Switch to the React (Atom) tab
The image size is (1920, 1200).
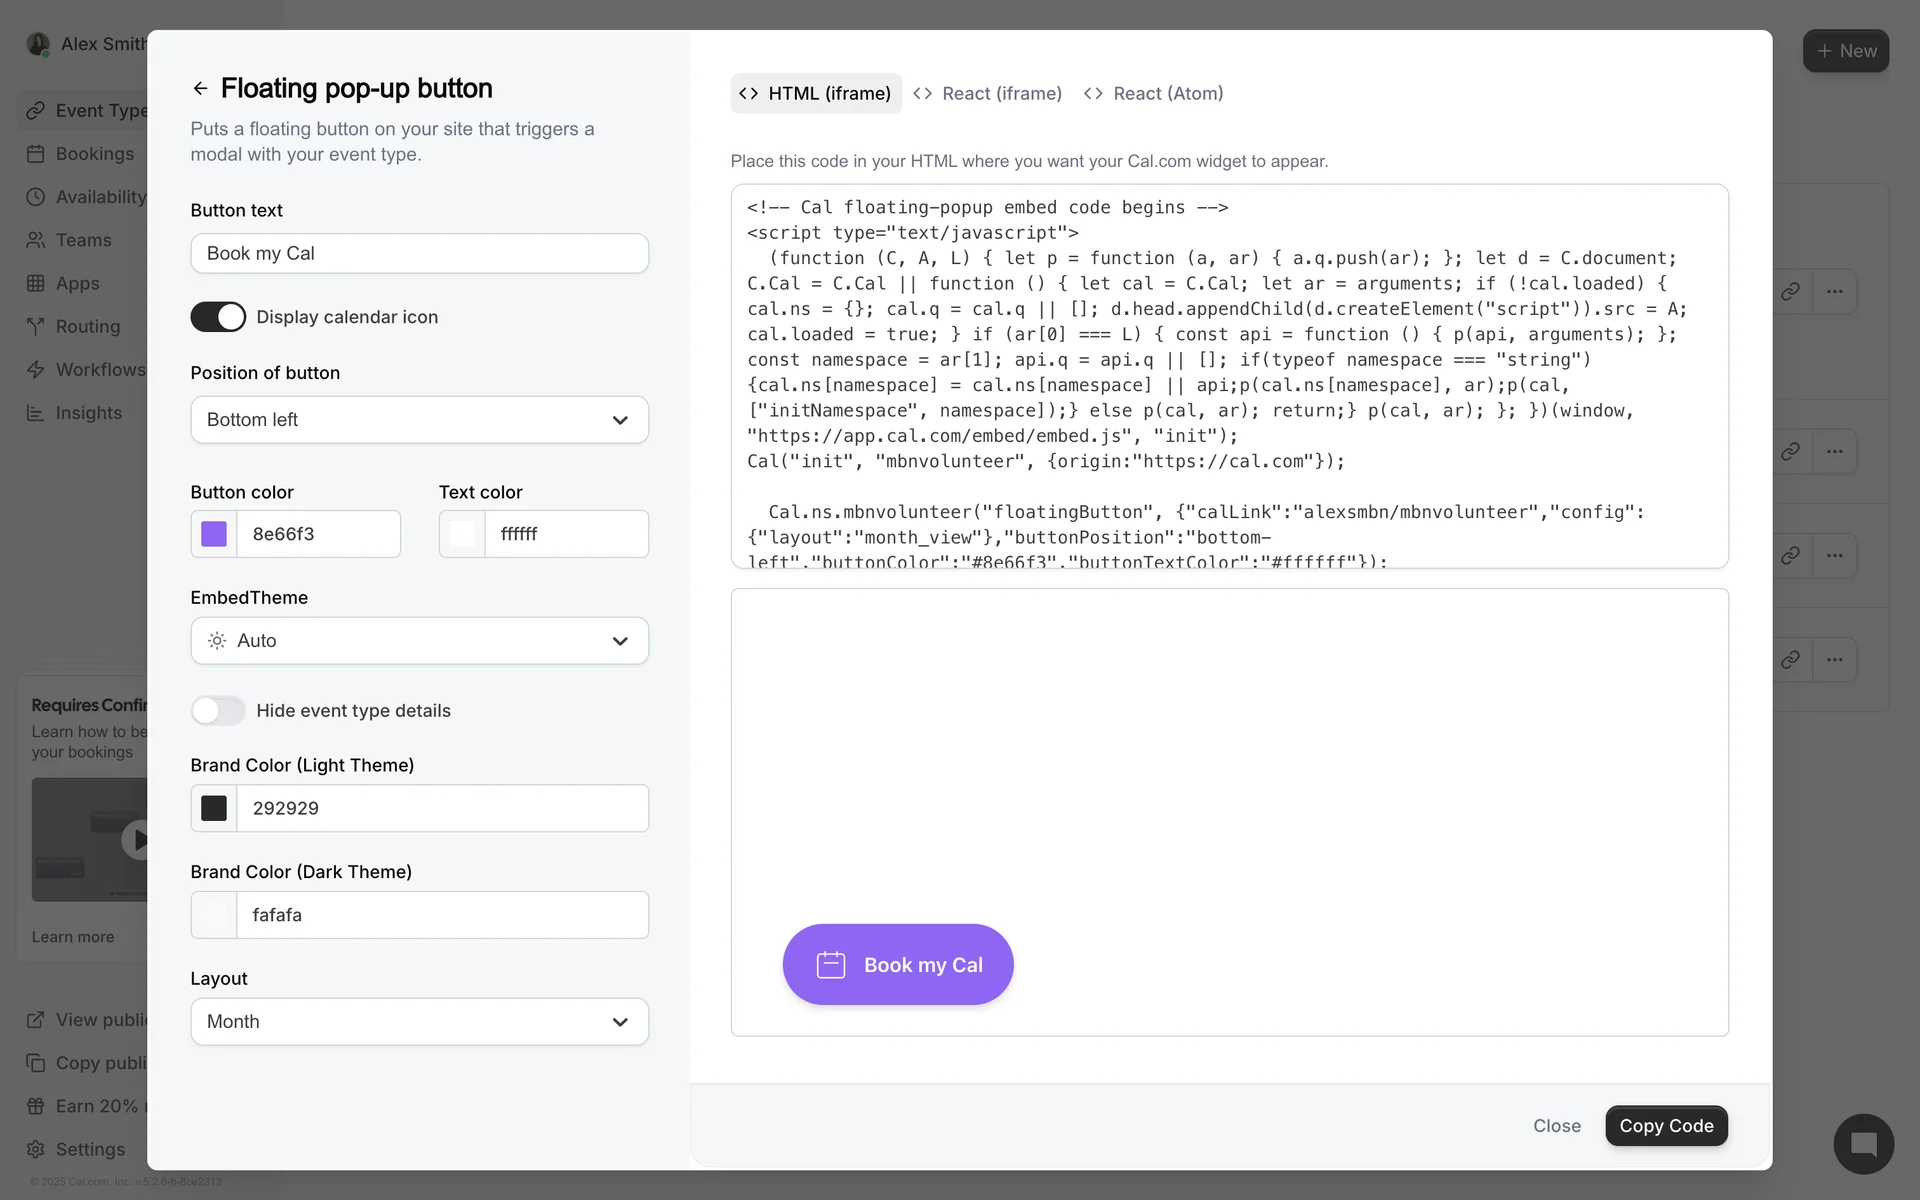pyautogui.click(x=1154, y=93)
